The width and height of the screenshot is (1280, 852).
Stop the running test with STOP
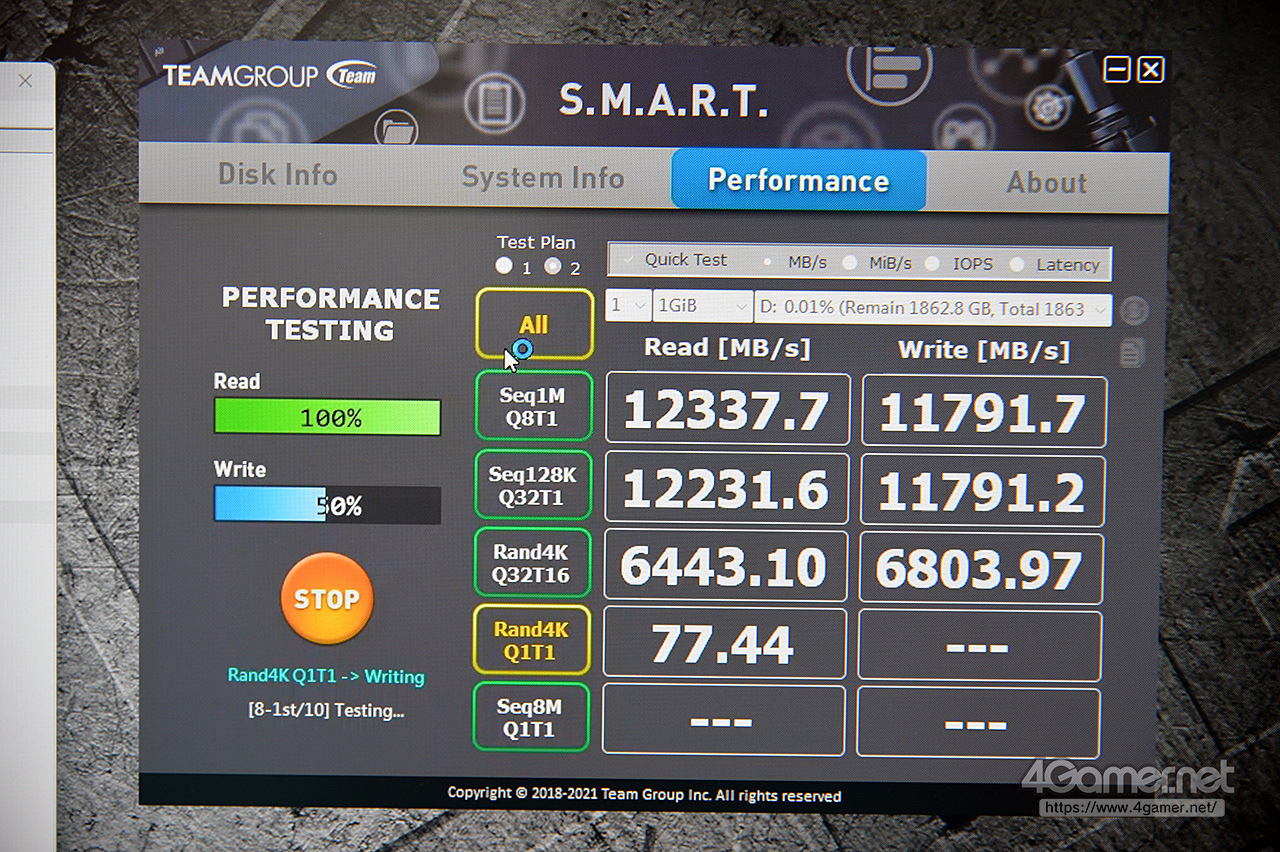click(x=327, y=599)
